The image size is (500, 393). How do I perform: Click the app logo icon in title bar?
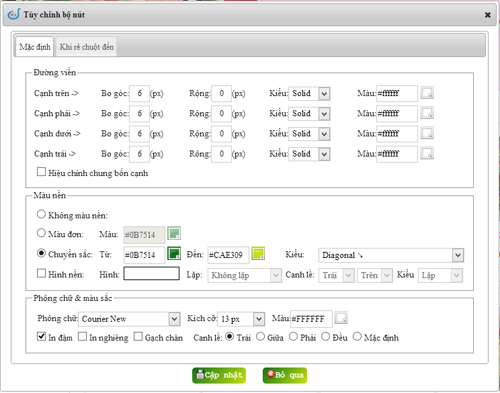click(14, 14)
